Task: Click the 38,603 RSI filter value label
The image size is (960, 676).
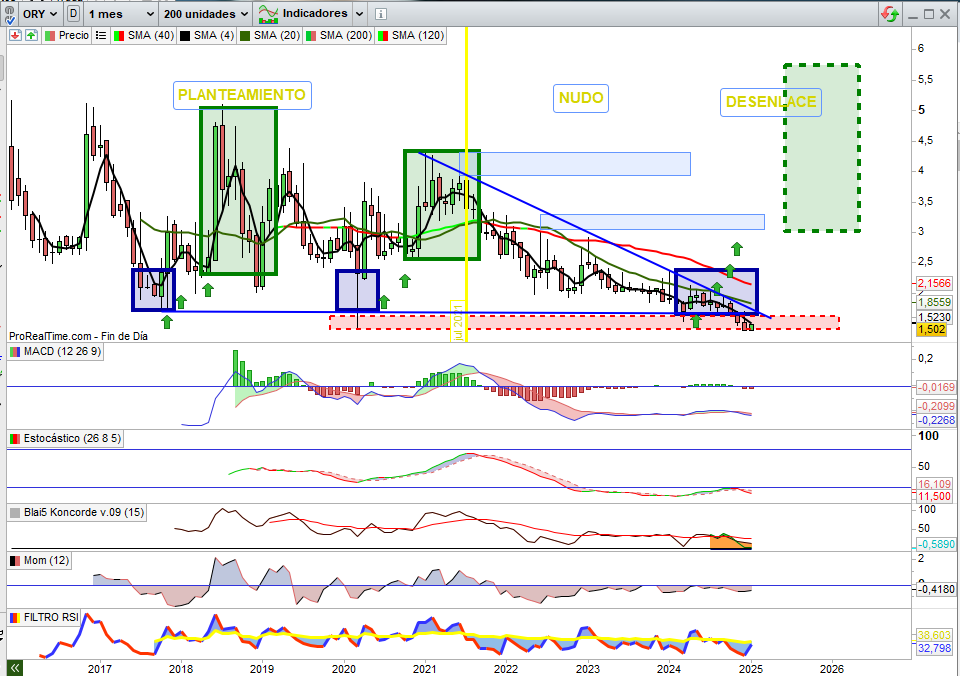Action: coord(934,636)
